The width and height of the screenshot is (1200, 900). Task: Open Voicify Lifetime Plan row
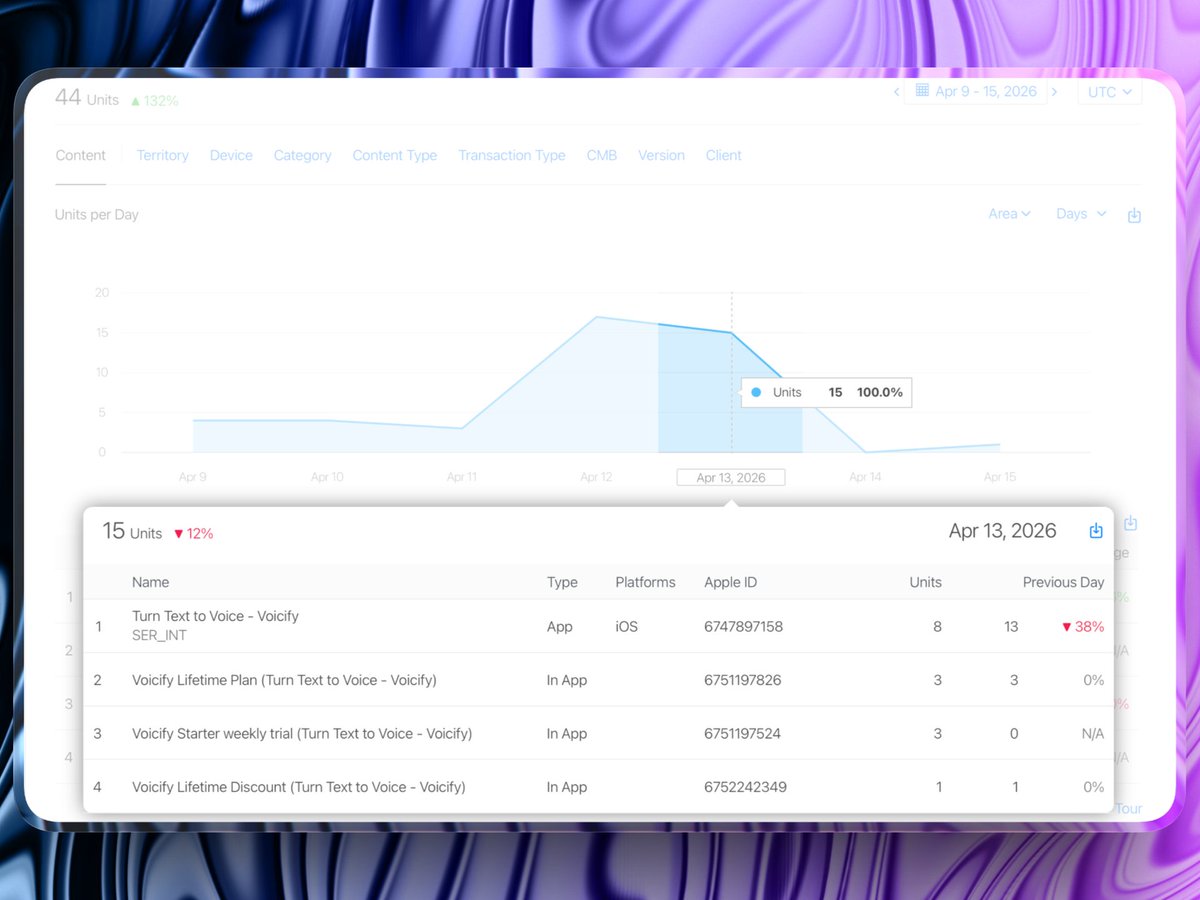click(x=598, y=680)
